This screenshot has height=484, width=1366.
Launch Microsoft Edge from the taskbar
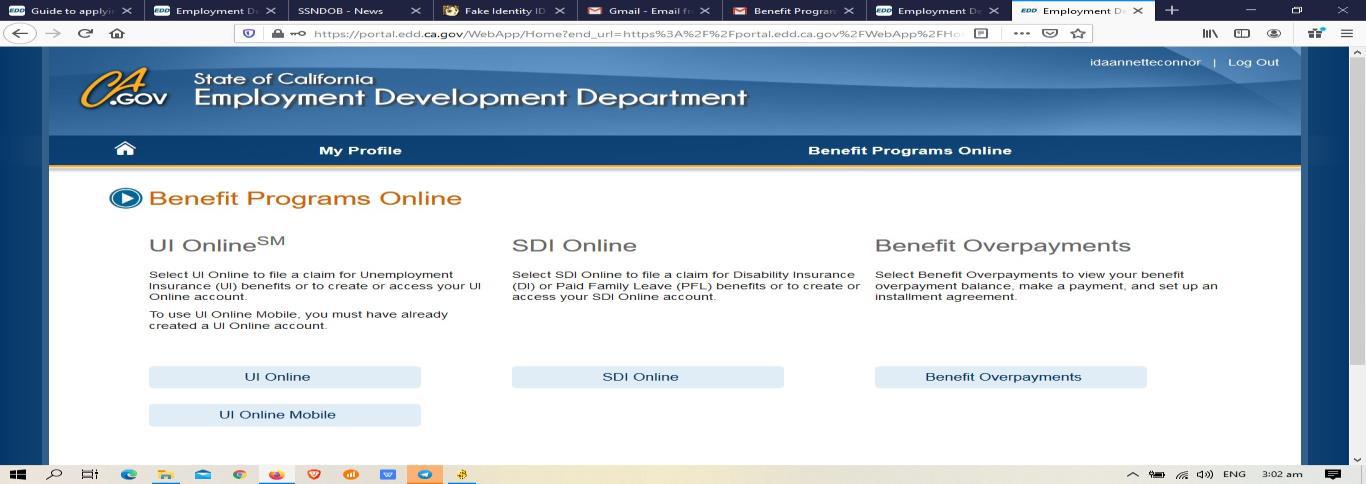[x=128, y=475]
